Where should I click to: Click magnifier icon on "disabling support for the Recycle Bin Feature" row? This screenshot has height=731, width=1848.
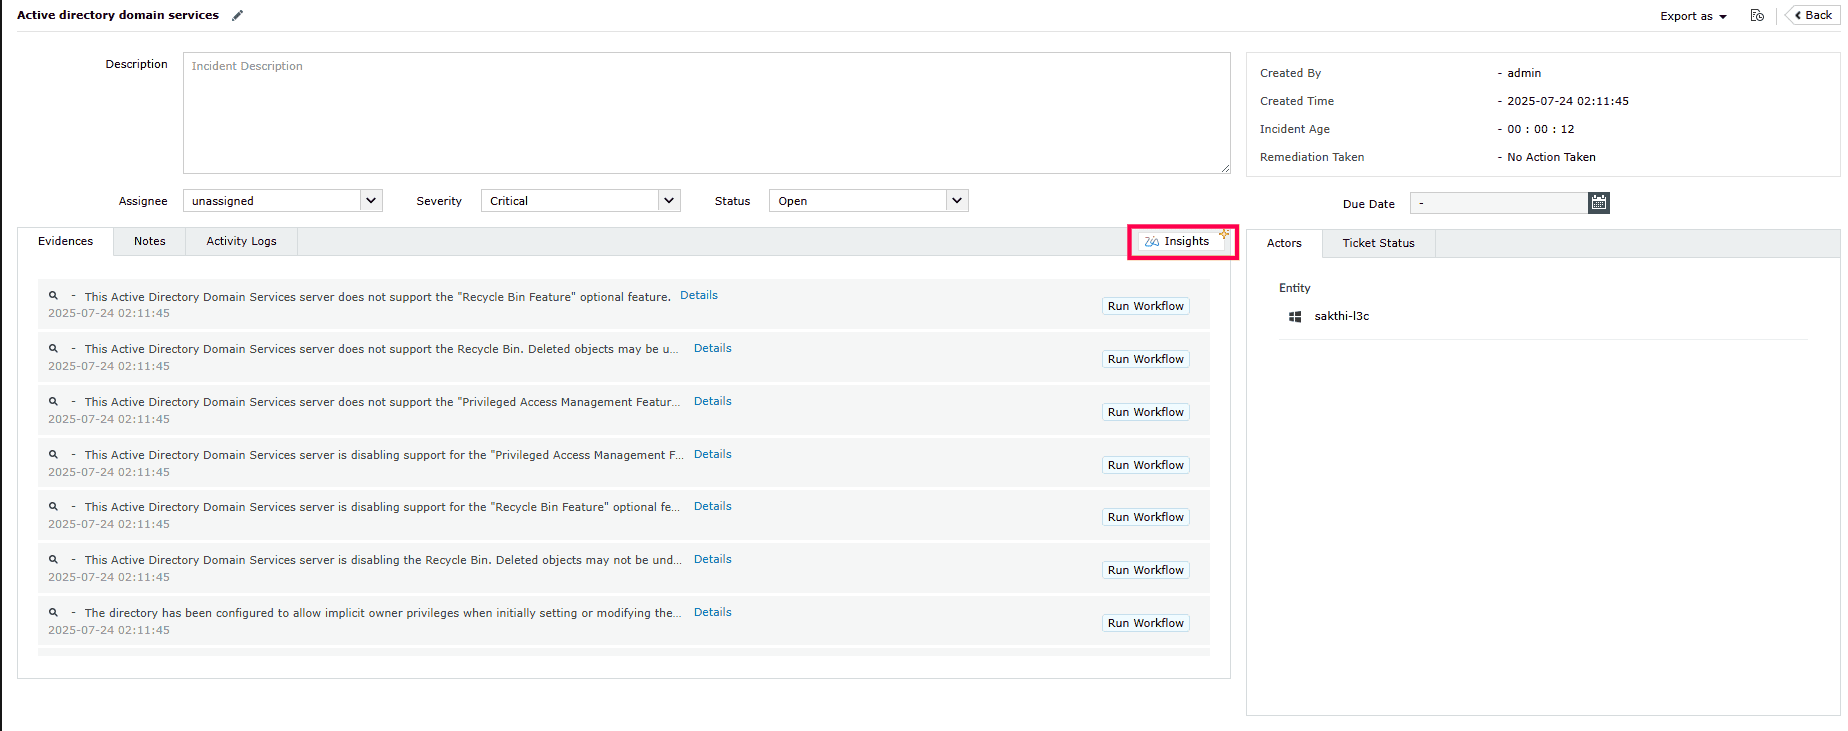pos(53,507)
